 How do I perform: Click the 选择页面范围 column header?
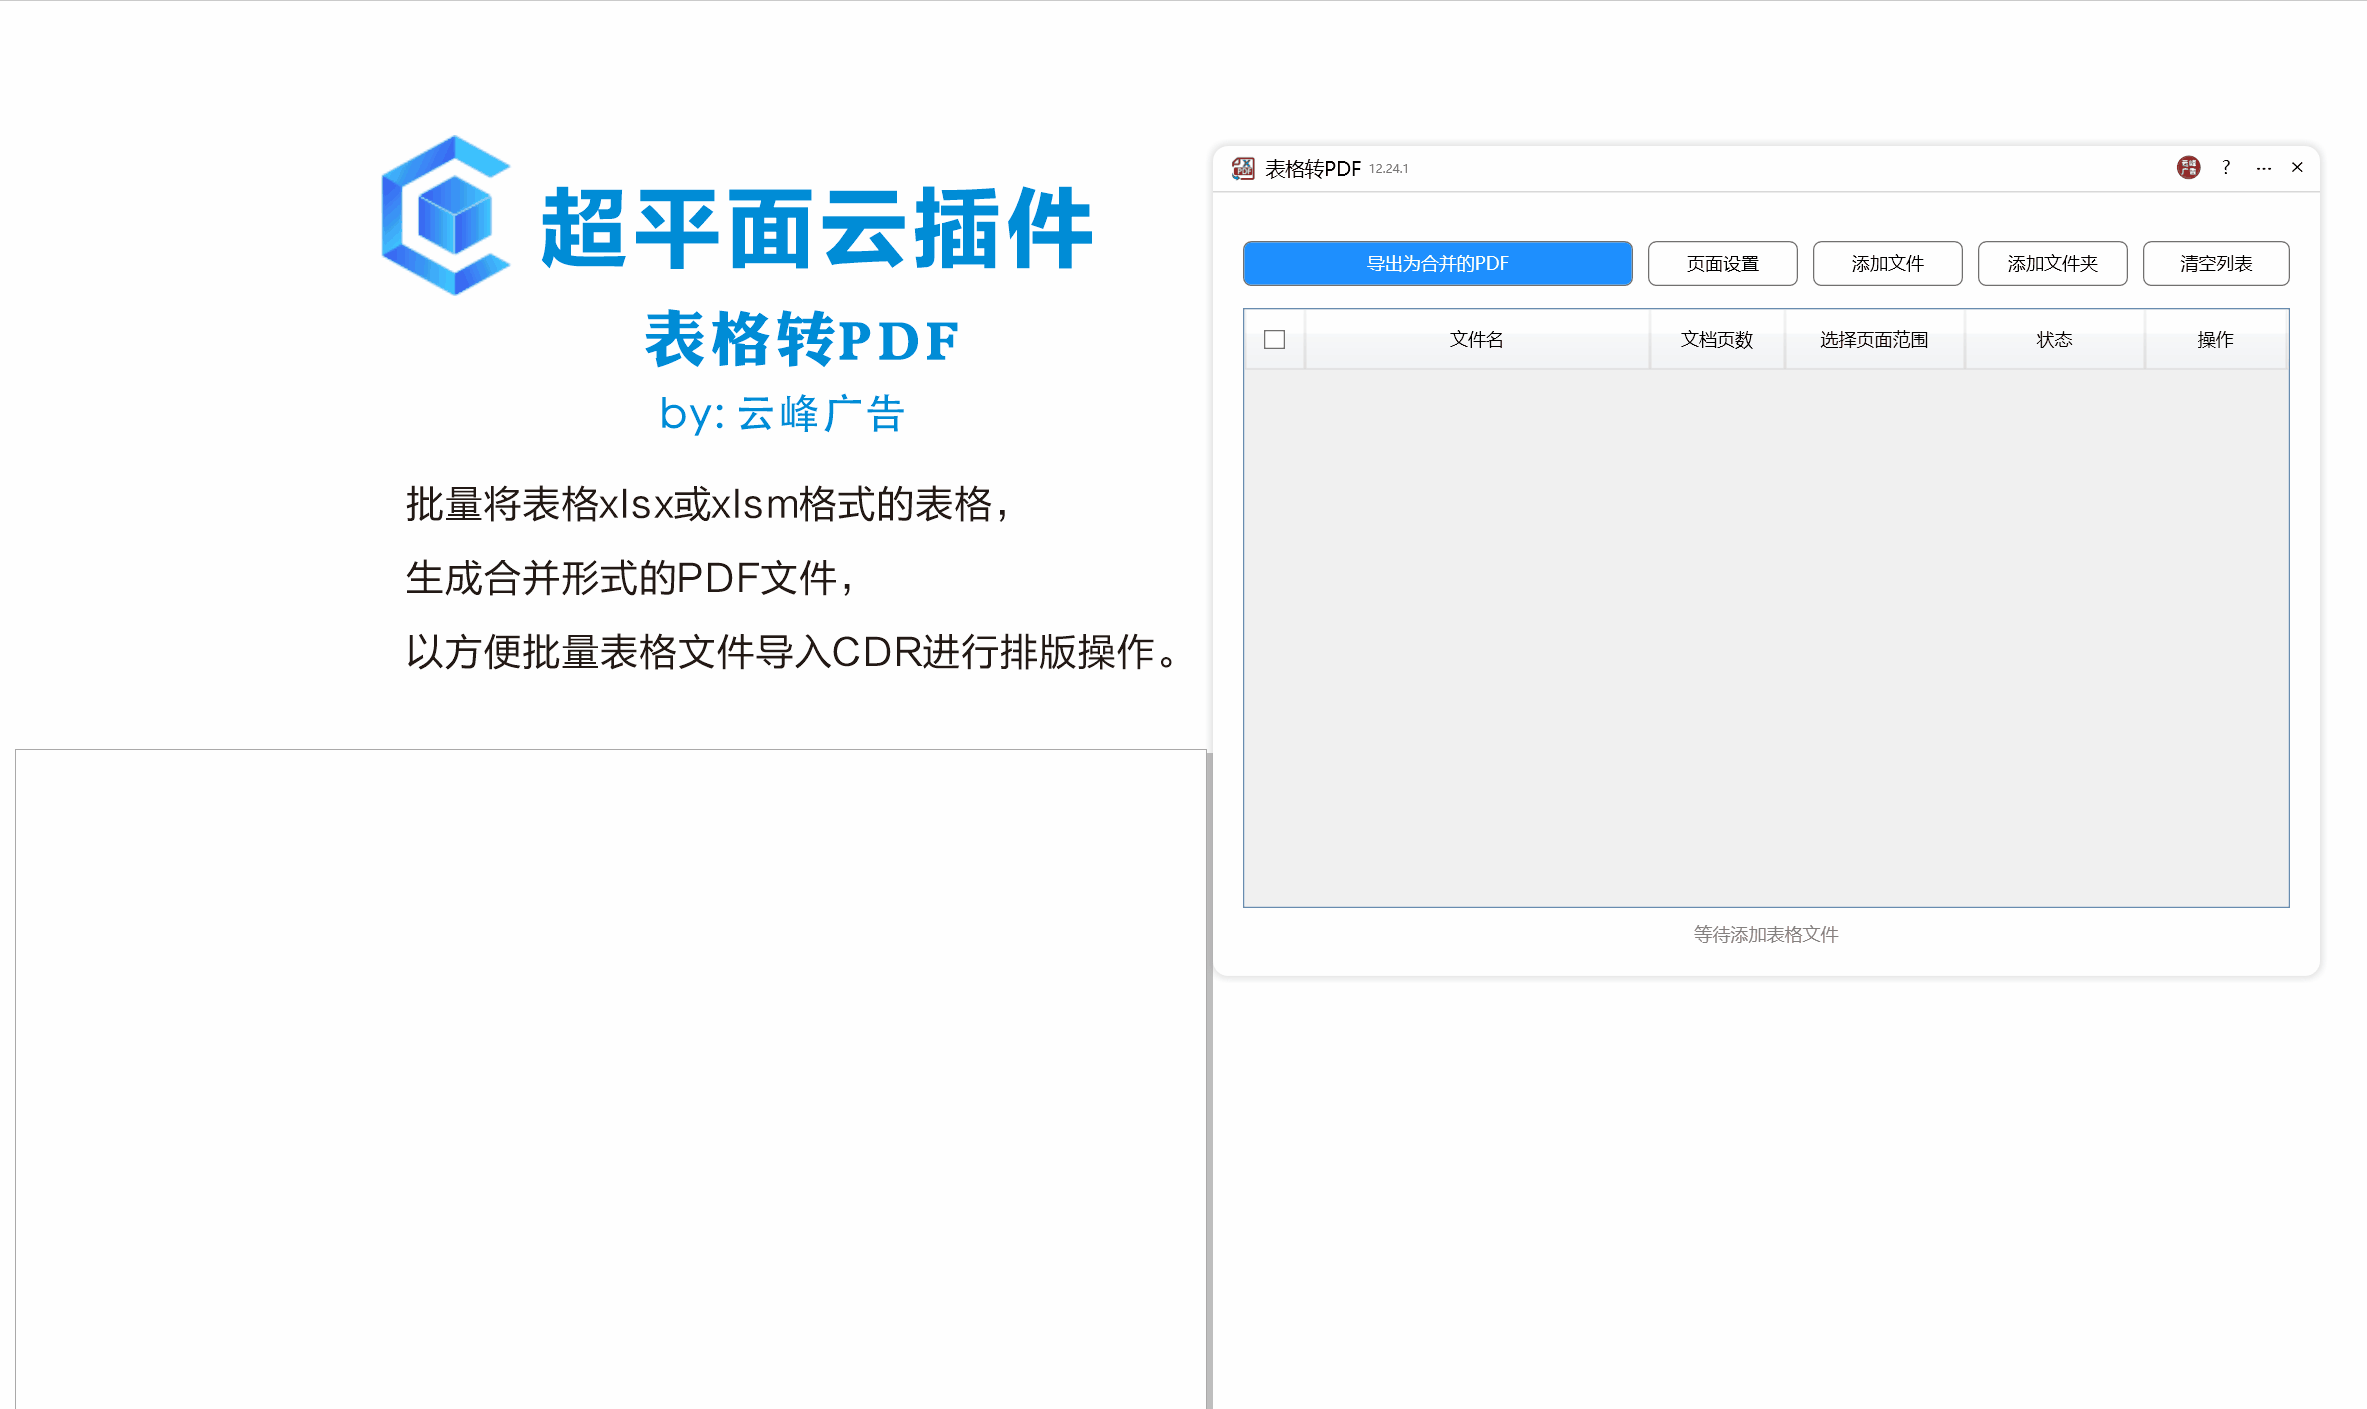1873,340
